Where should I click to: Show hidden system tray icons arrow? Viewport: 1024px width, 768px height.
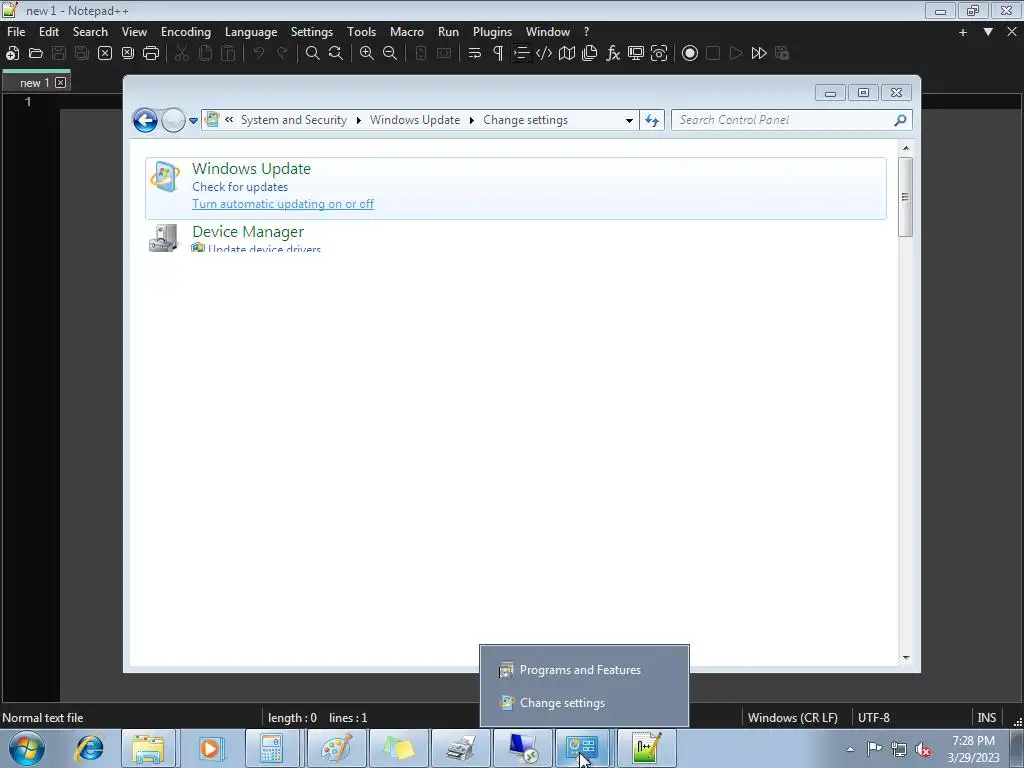click(850, 749)
